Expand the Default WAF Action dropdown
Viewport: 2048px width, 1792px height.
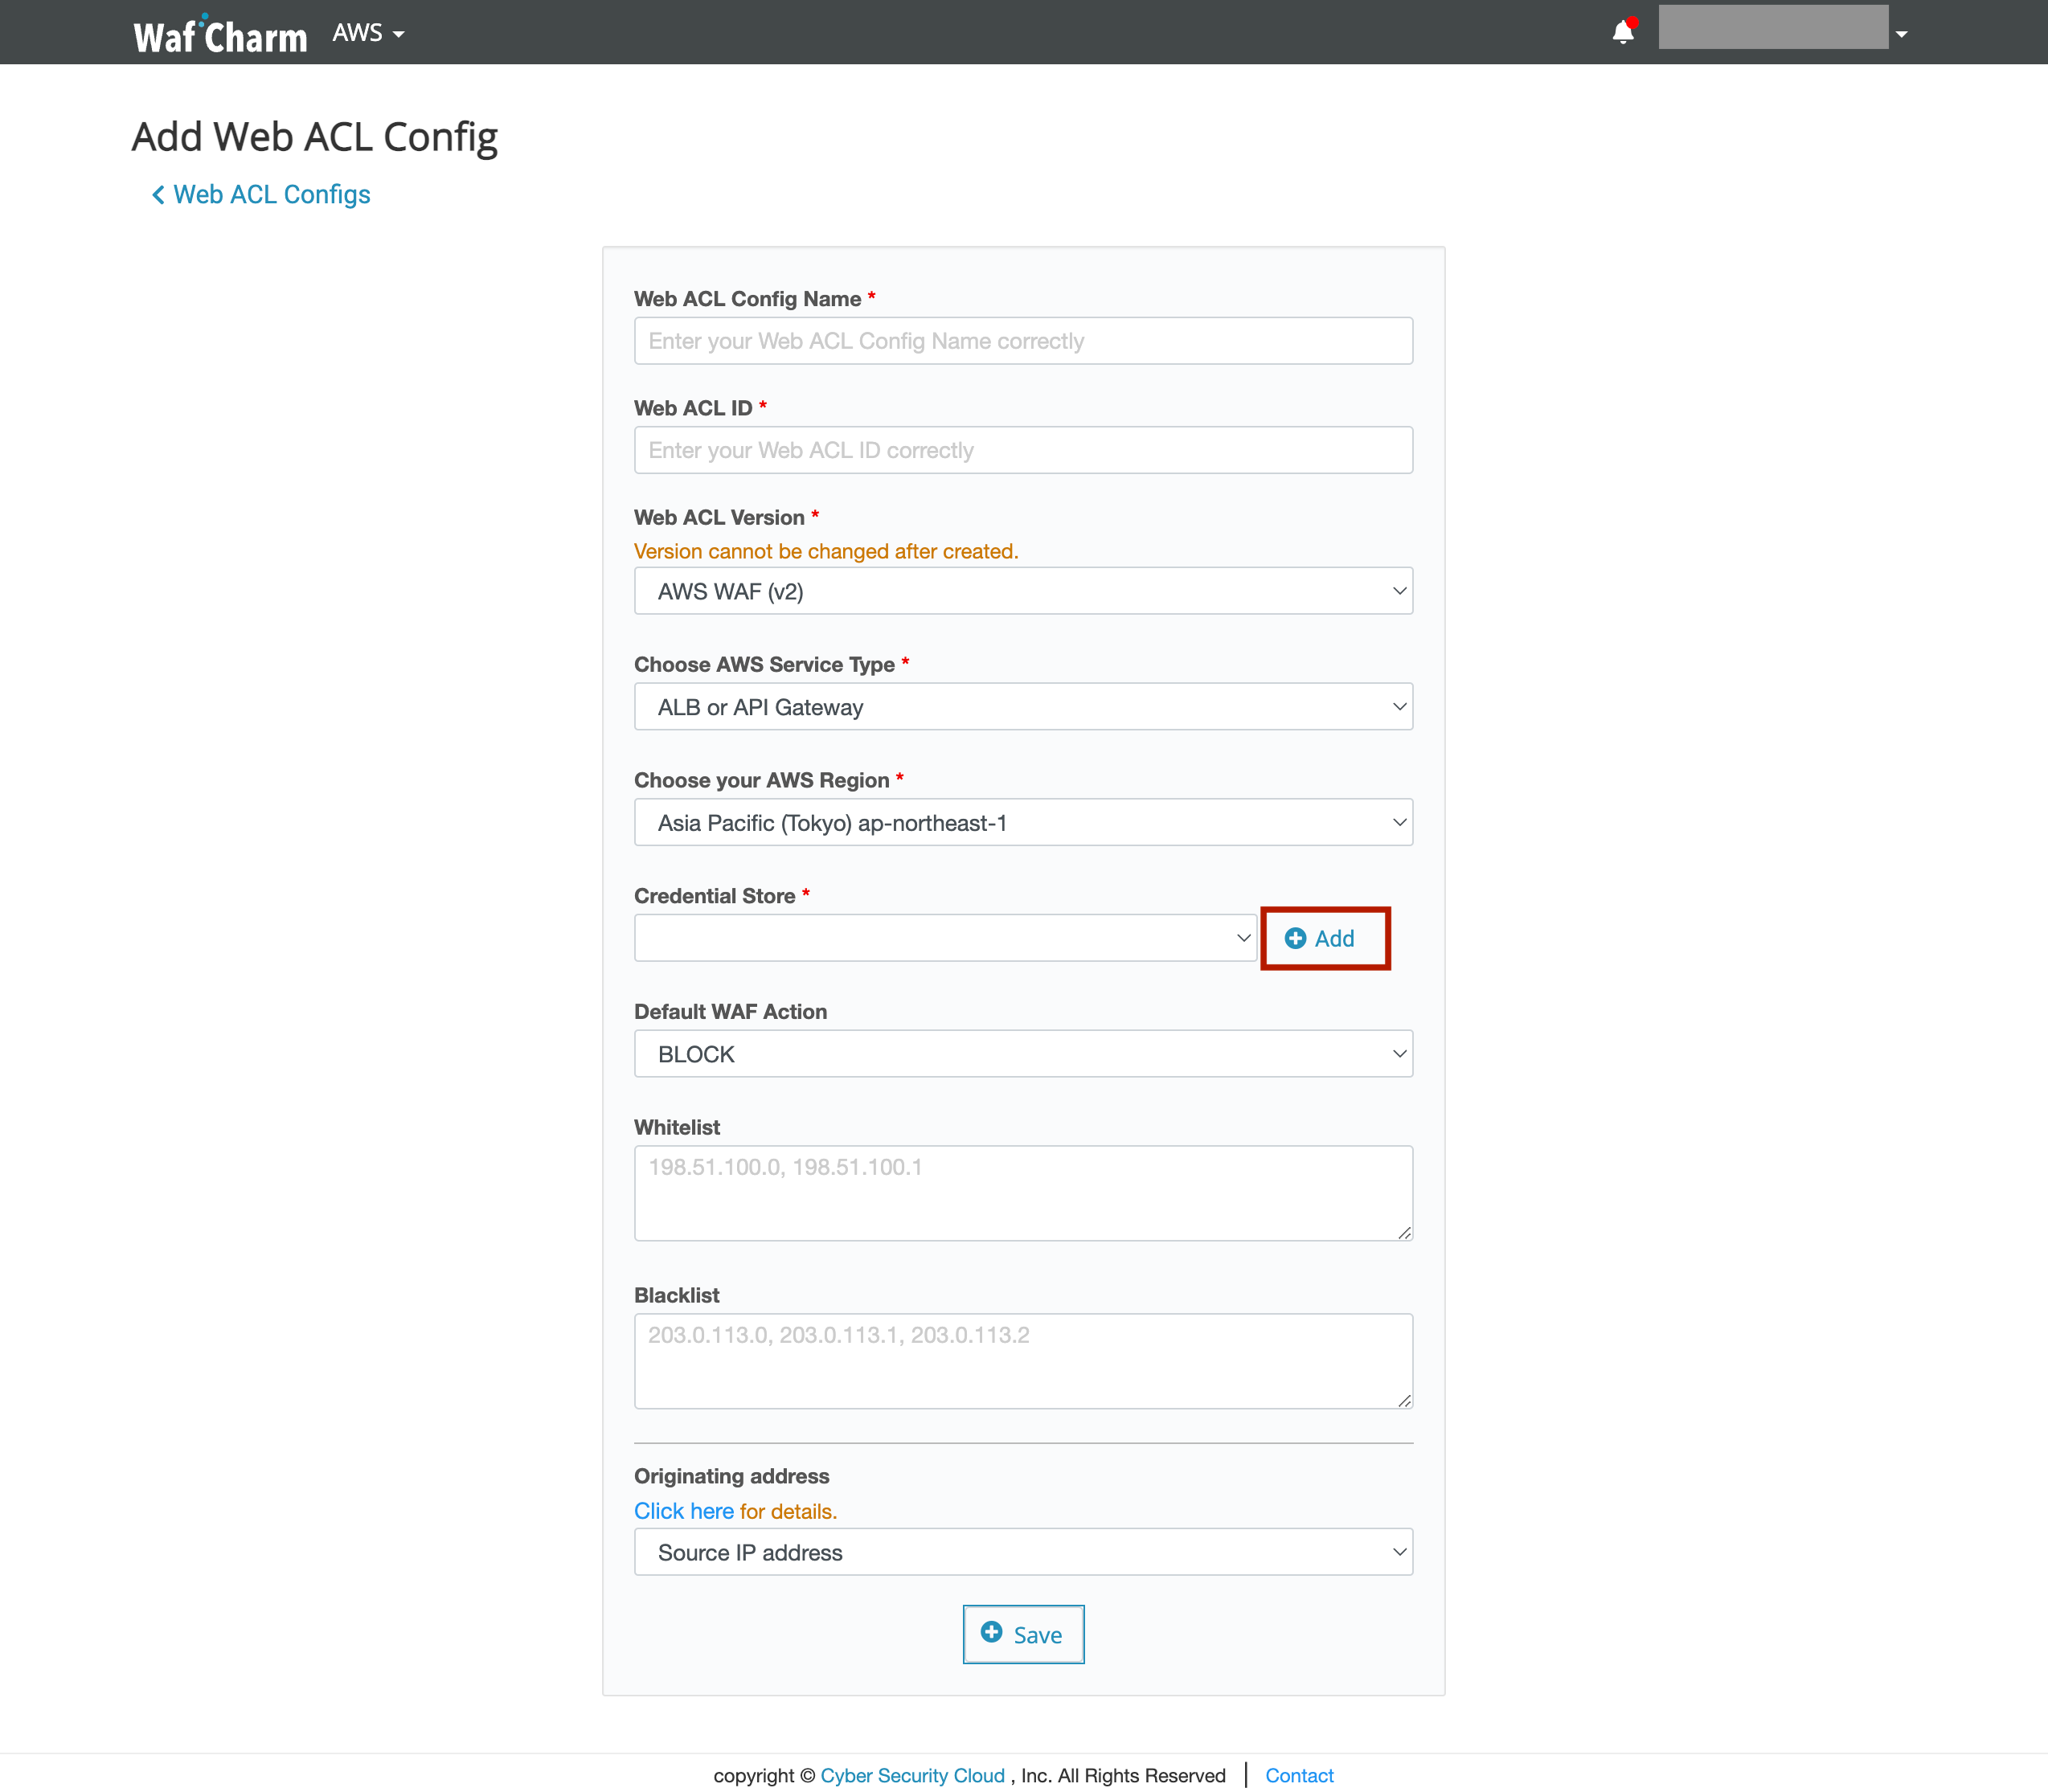coord(1022,1054)
